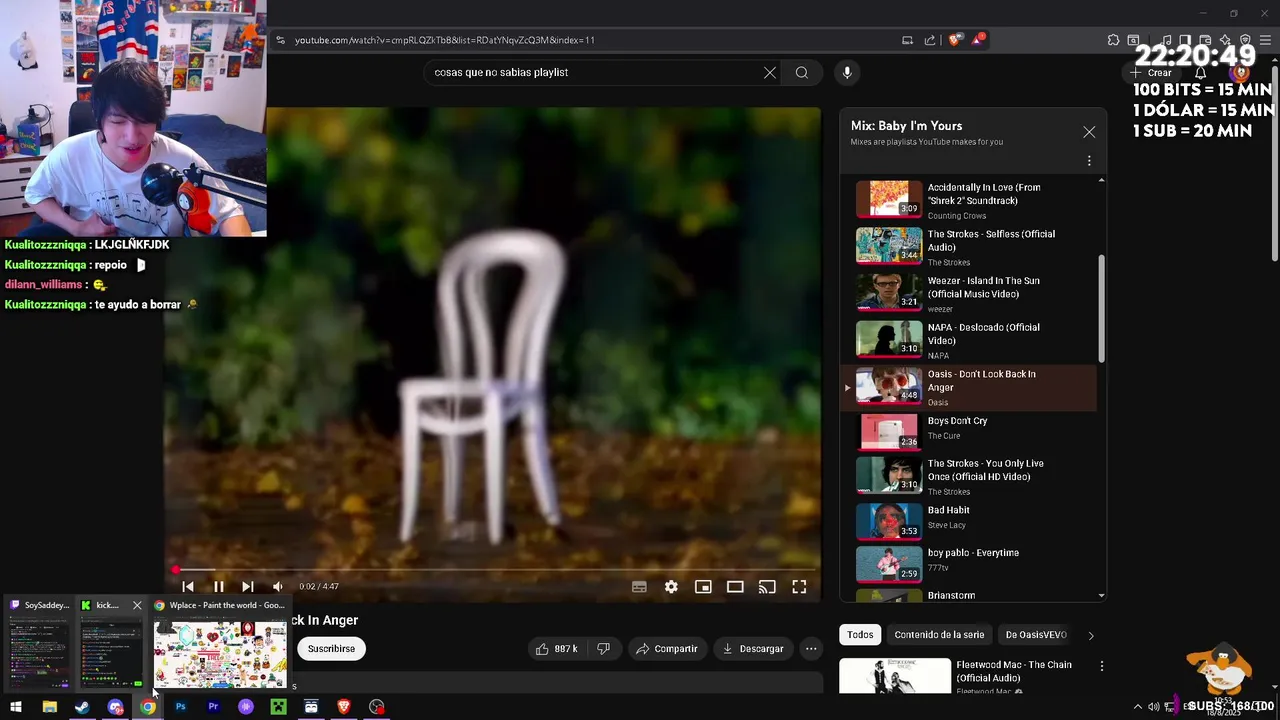1280x720 pixels.
Task: Open Premiere Pro from taskbar
Action: pos(213,707)
